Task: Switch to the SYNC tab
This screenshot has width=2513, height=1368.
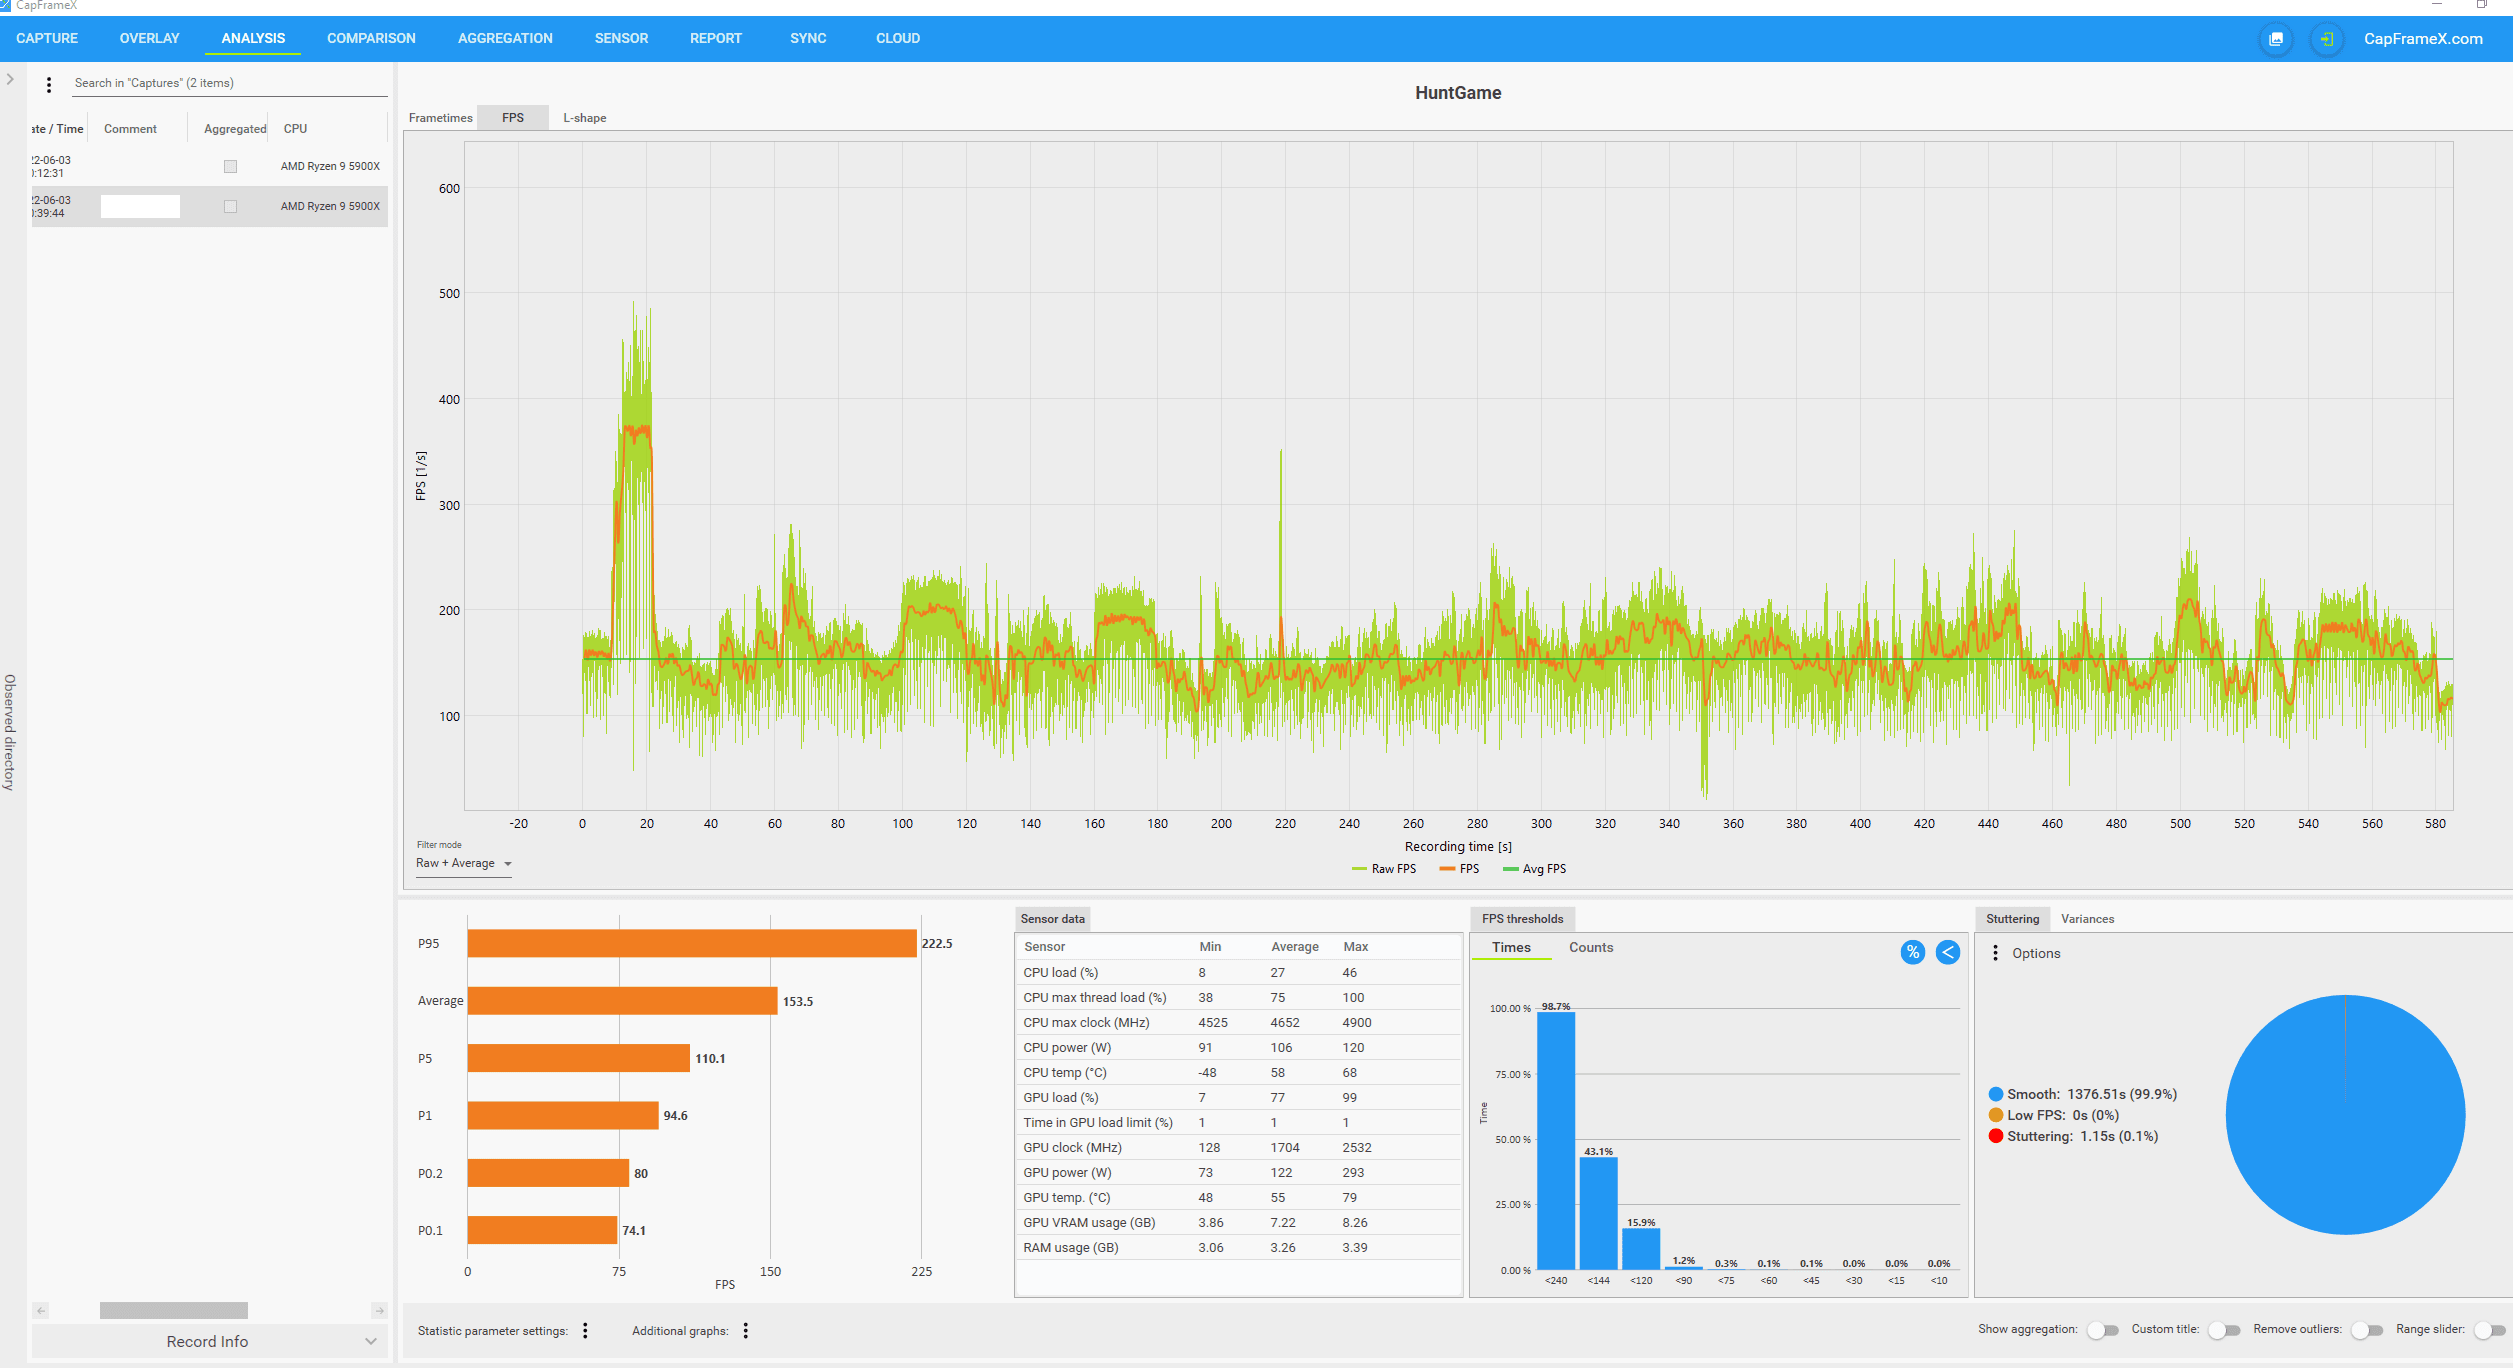Action: 808,38
